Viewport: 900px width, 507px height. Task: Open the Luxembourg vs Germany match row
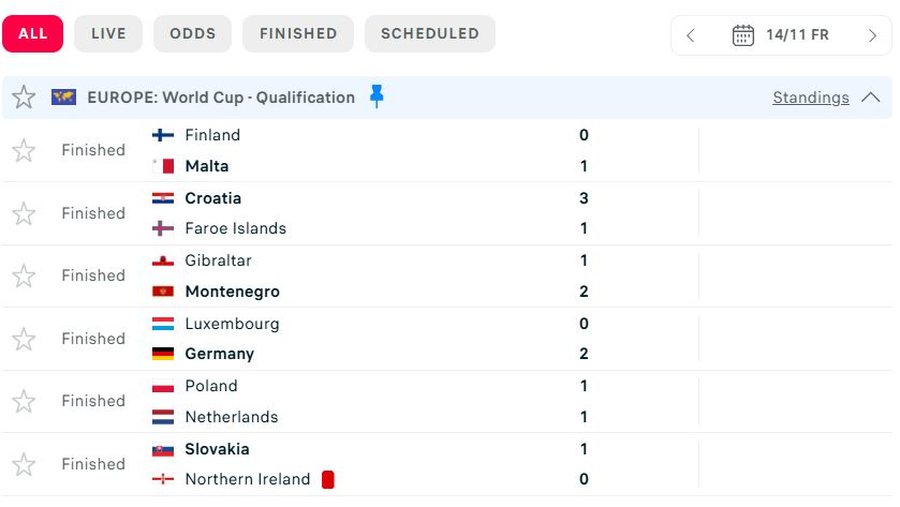[x=400, y=339]
